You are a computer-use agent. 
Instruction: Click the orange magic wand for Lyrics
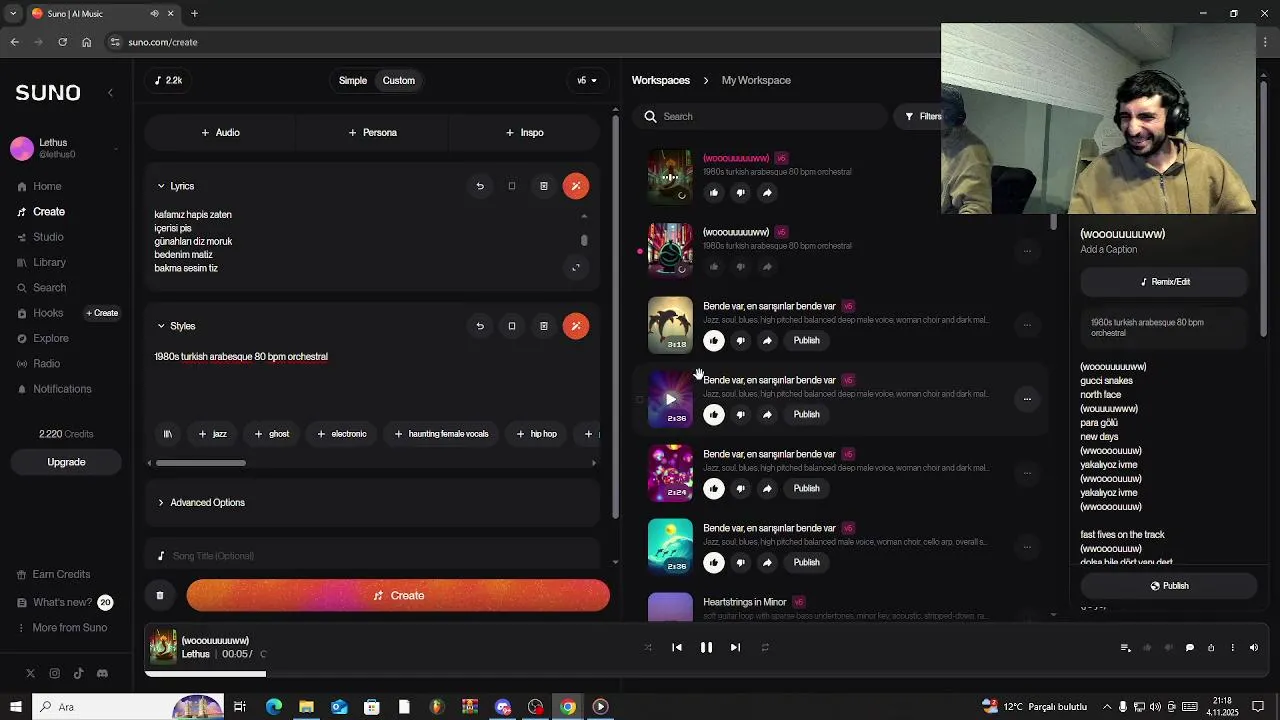(x=576, y=186)
